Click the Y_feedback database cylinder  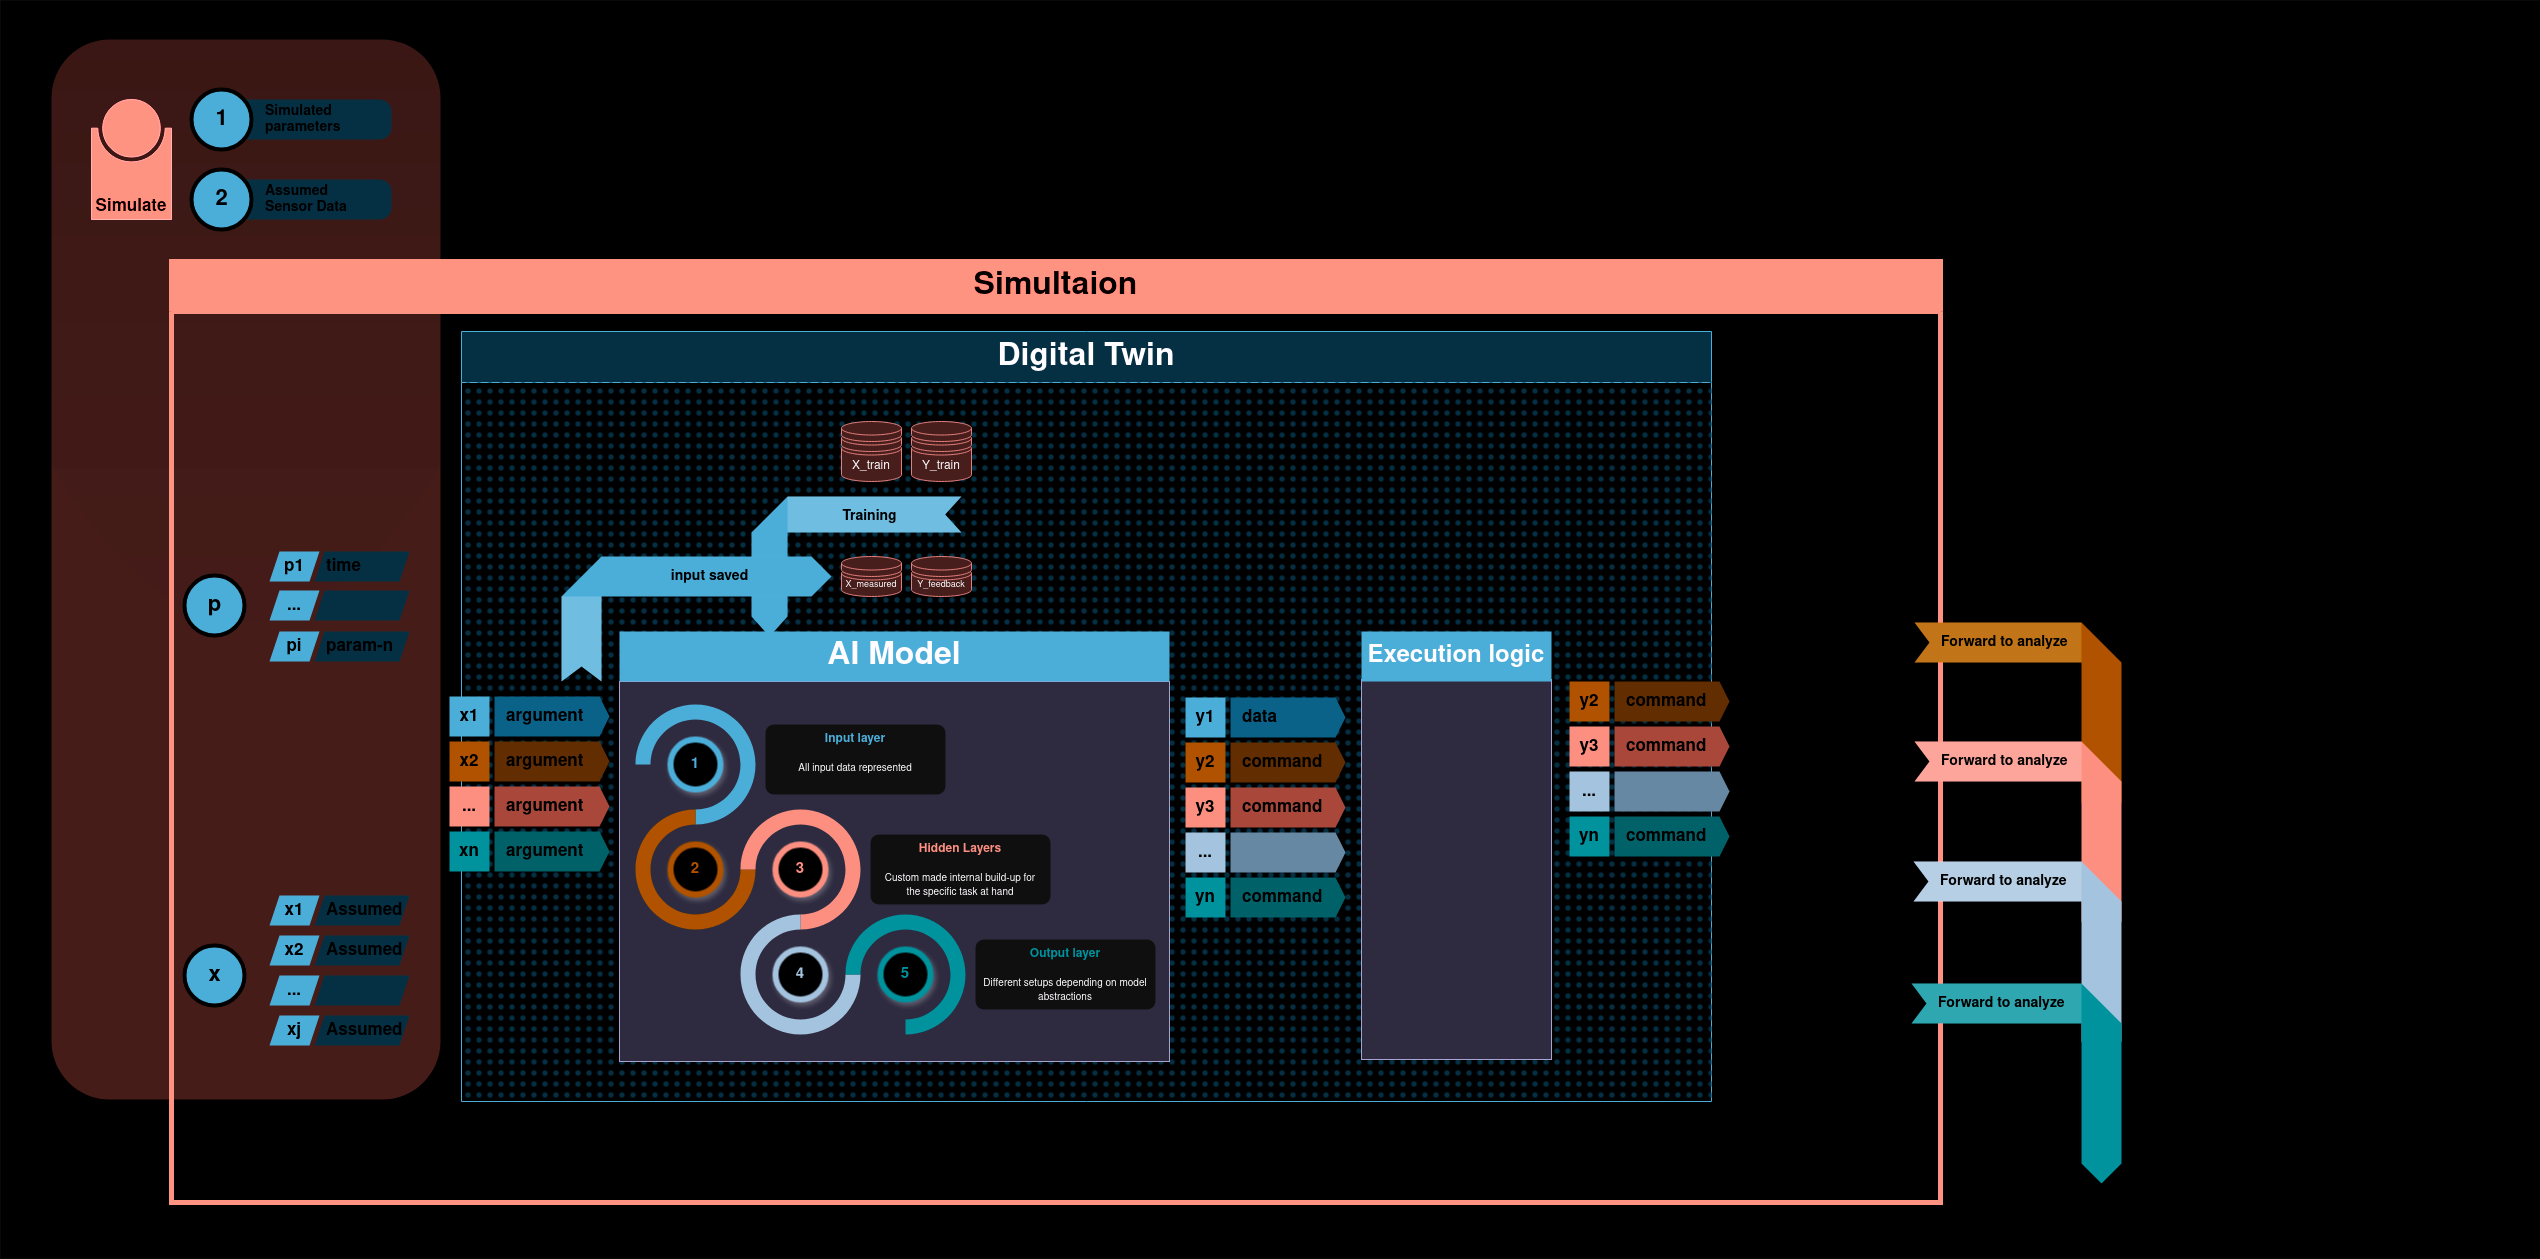(940, 576)
